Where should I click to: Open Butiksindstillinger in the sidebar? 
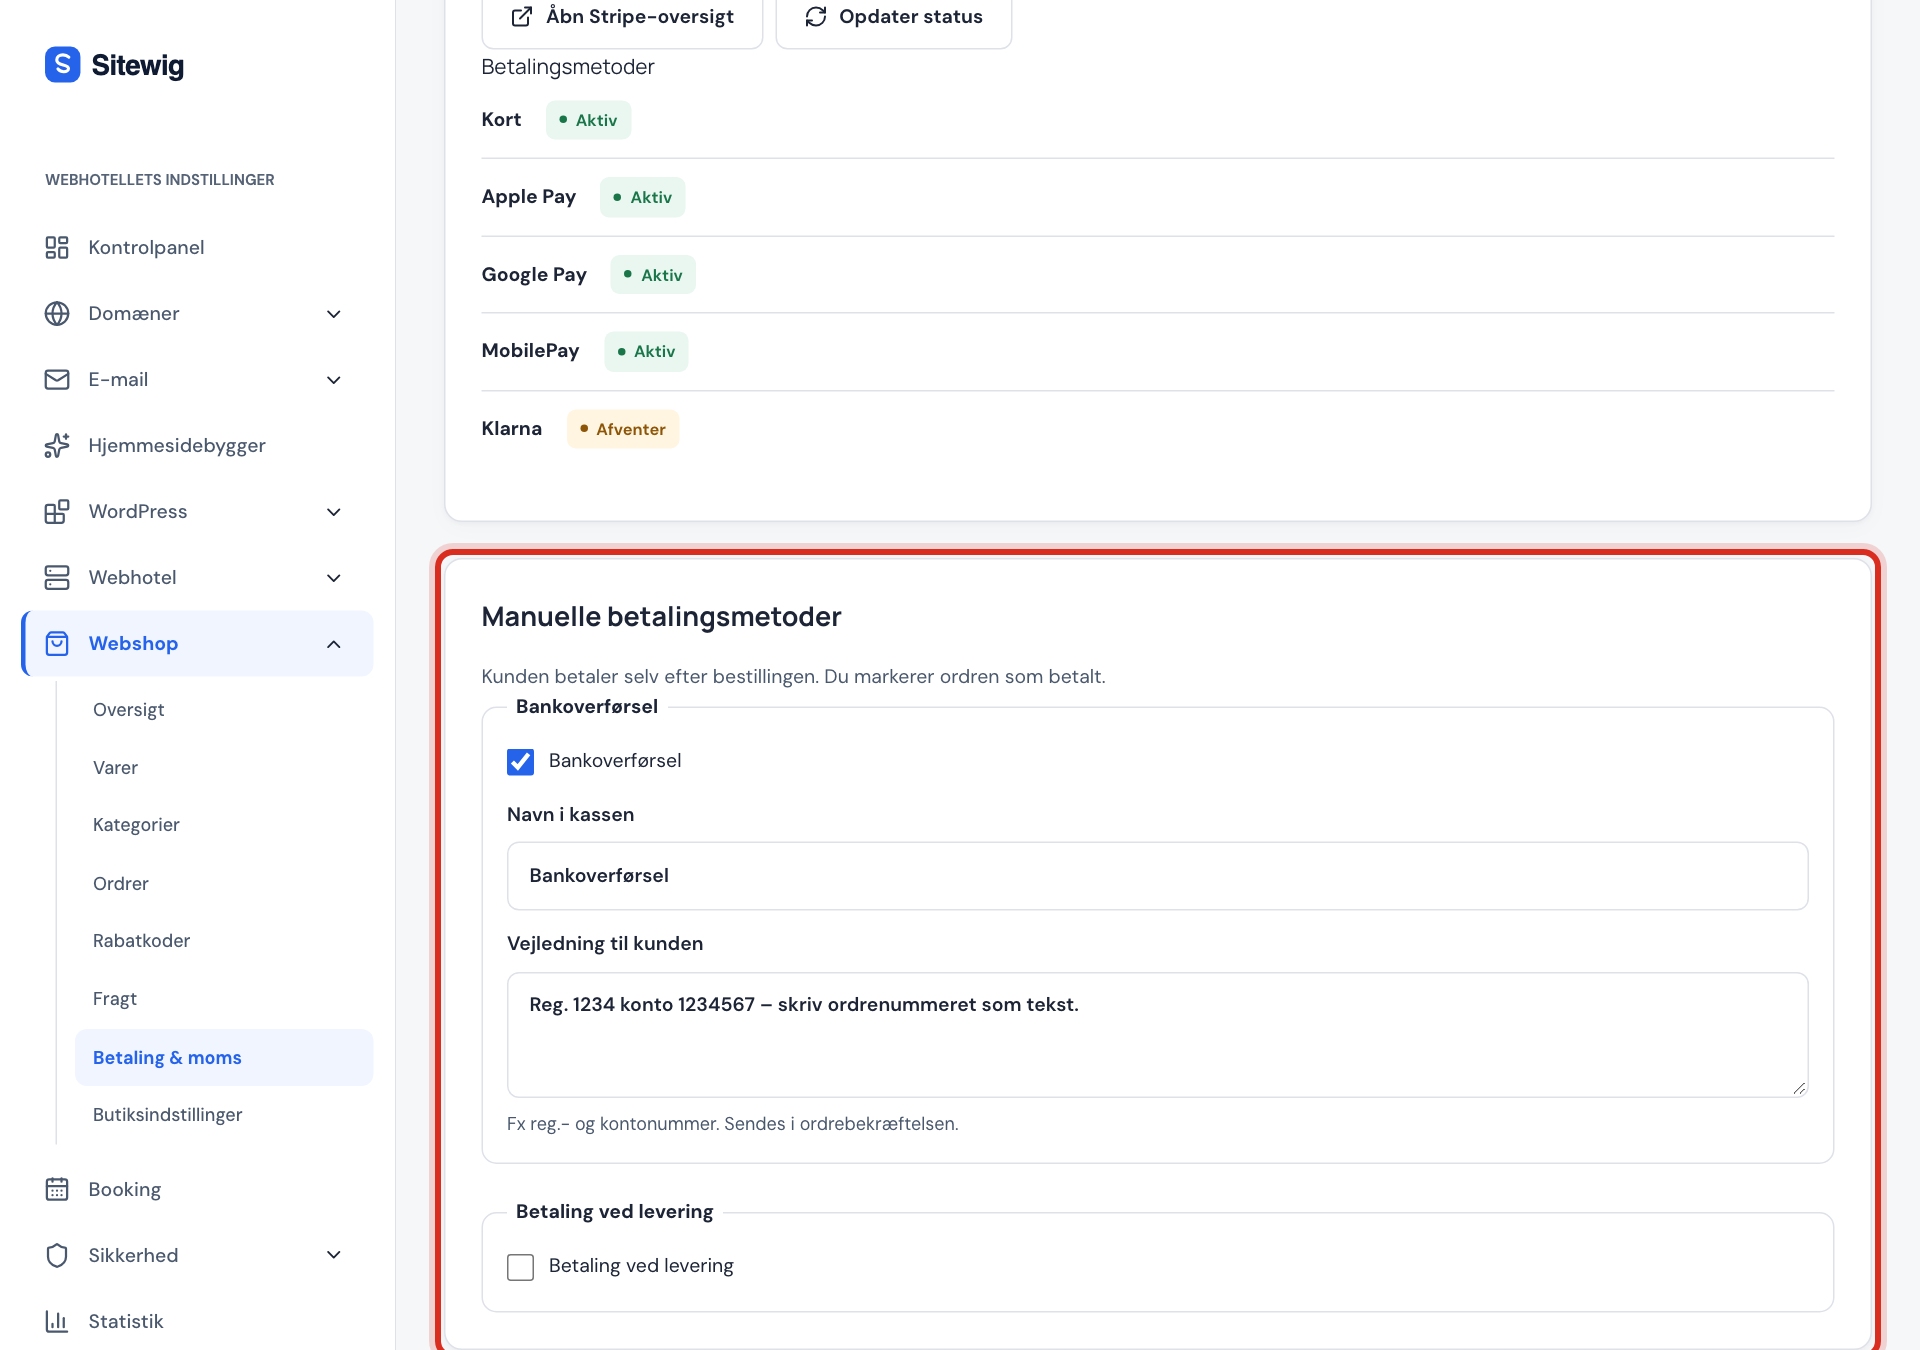click(x=167, y=1114)
